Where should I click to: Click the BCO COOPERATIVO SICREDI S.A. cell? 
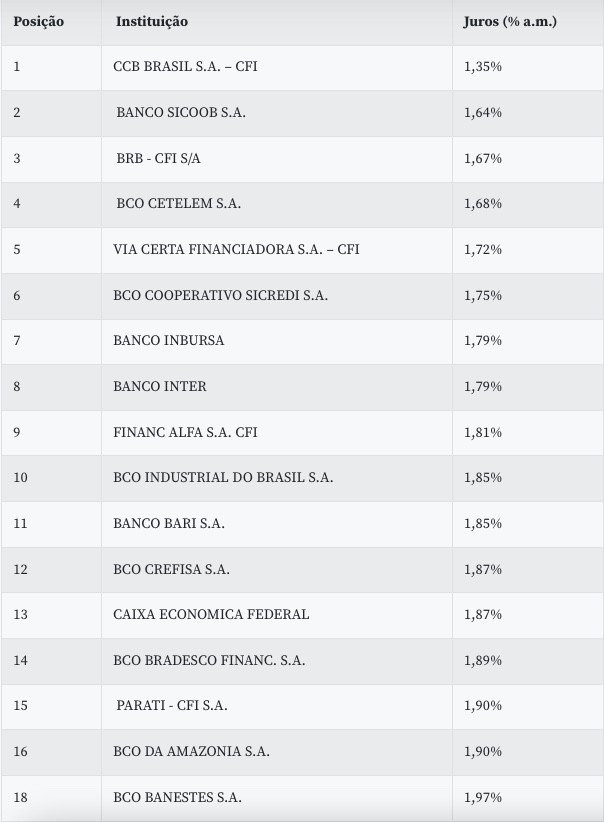coord(220,295)
